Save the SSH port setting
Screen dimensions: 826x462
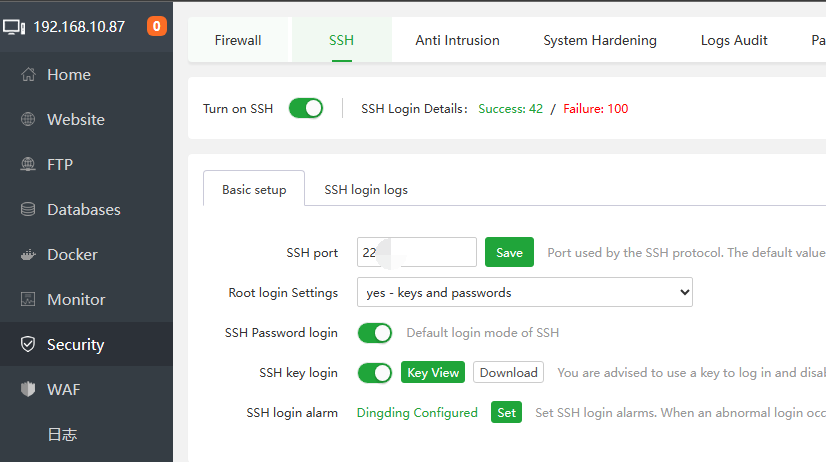tap(509, 252)
